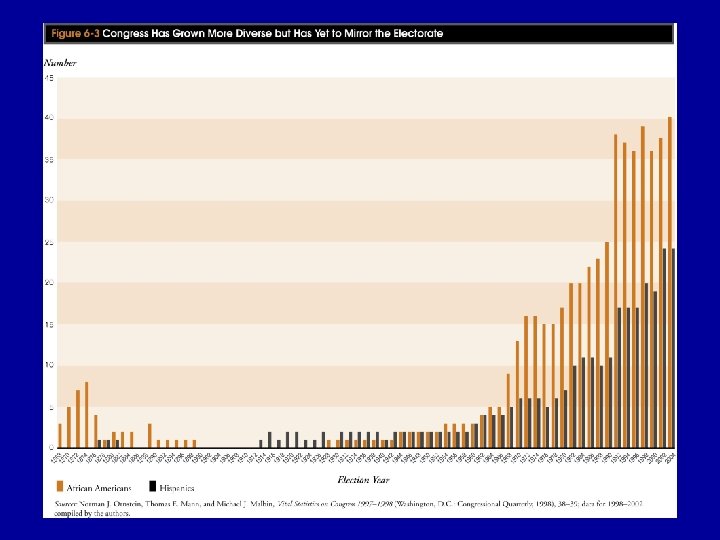Click the 10 tick label on the y-axis
The image size is (720, 540).
pyautogui.click(x=49, y=365)
